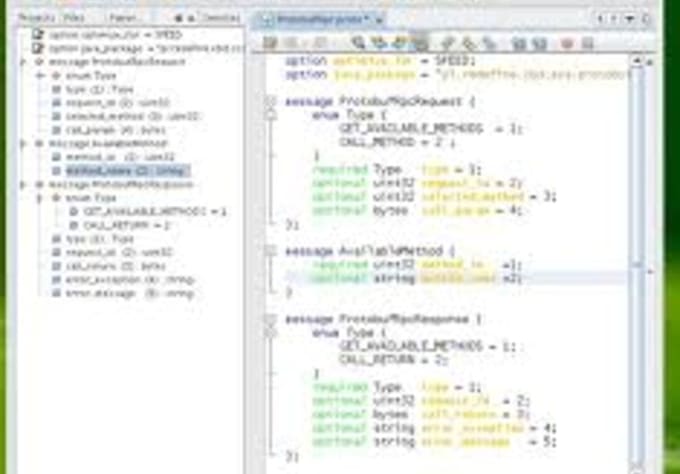This screenshot has width=680, height=474.
Task: Click 'required uint32 method_id =1;' code line
Action: coord(418,264)
